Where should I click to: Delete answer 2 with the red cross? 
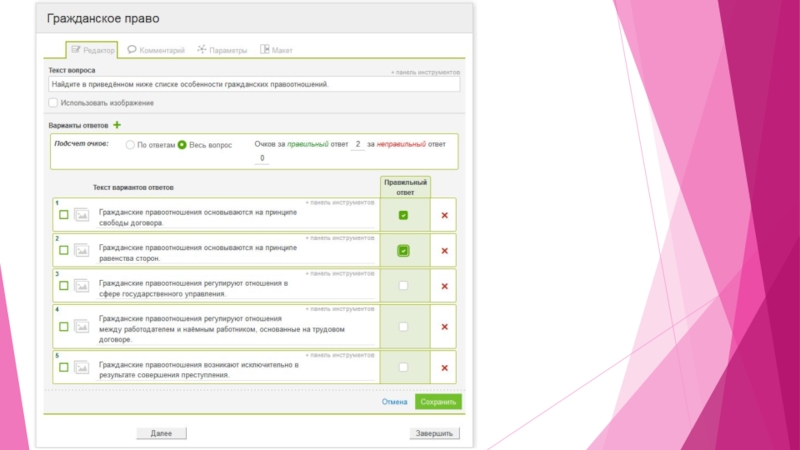pos(444,251)
